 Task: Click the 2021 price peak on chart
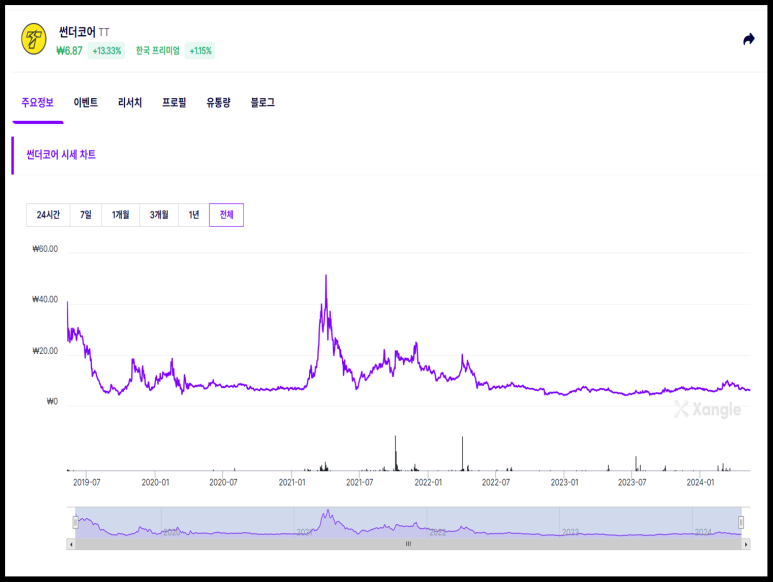point(326,276)
